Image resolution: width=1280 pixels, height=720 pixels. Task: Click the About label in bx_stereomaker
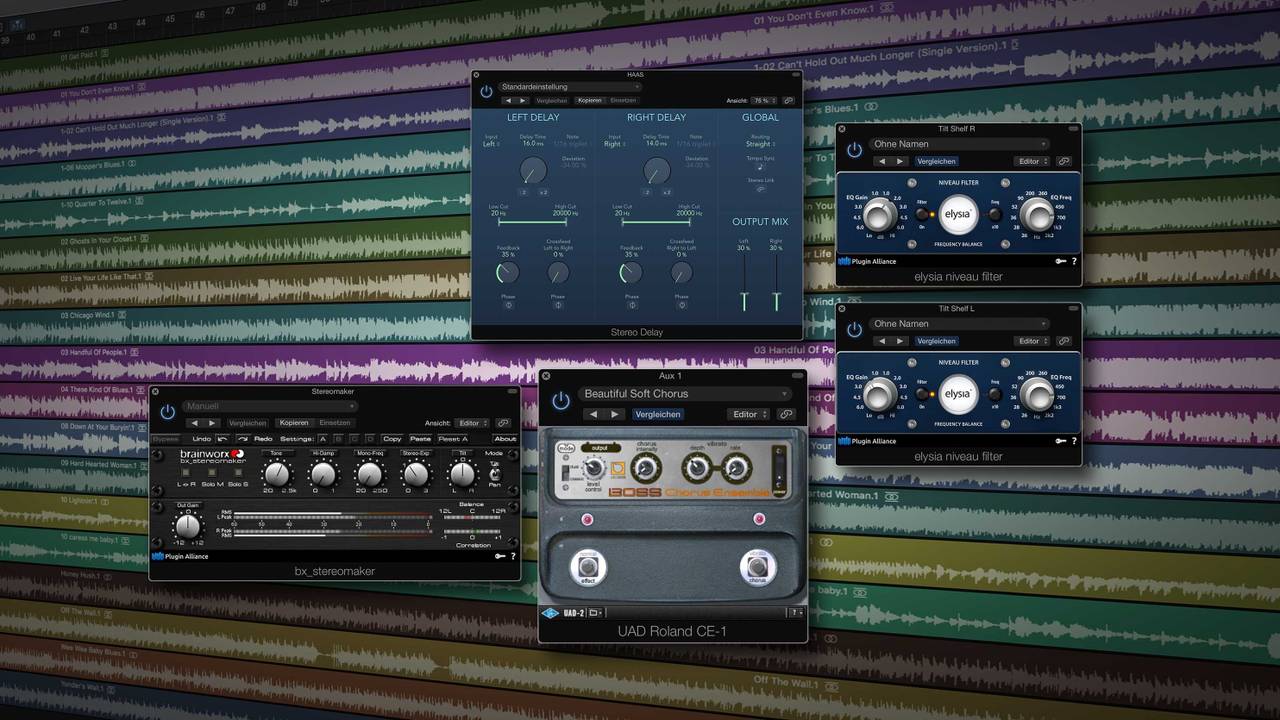[x=506, y=438]
